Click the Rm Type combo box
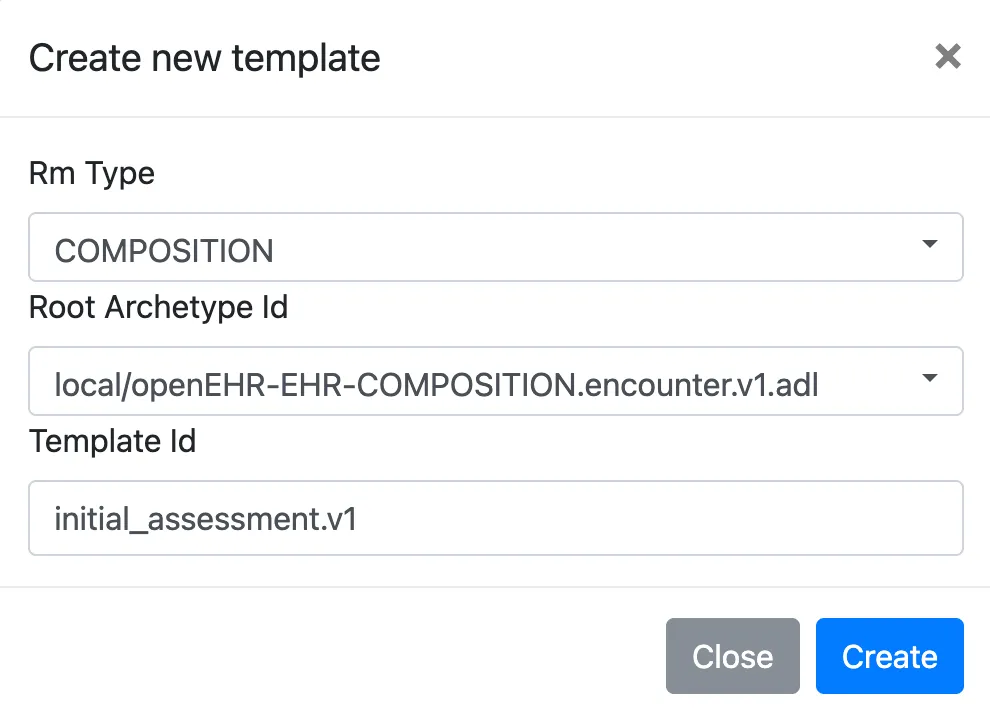This screenshot has width=990, height=720. pos(495,246)
